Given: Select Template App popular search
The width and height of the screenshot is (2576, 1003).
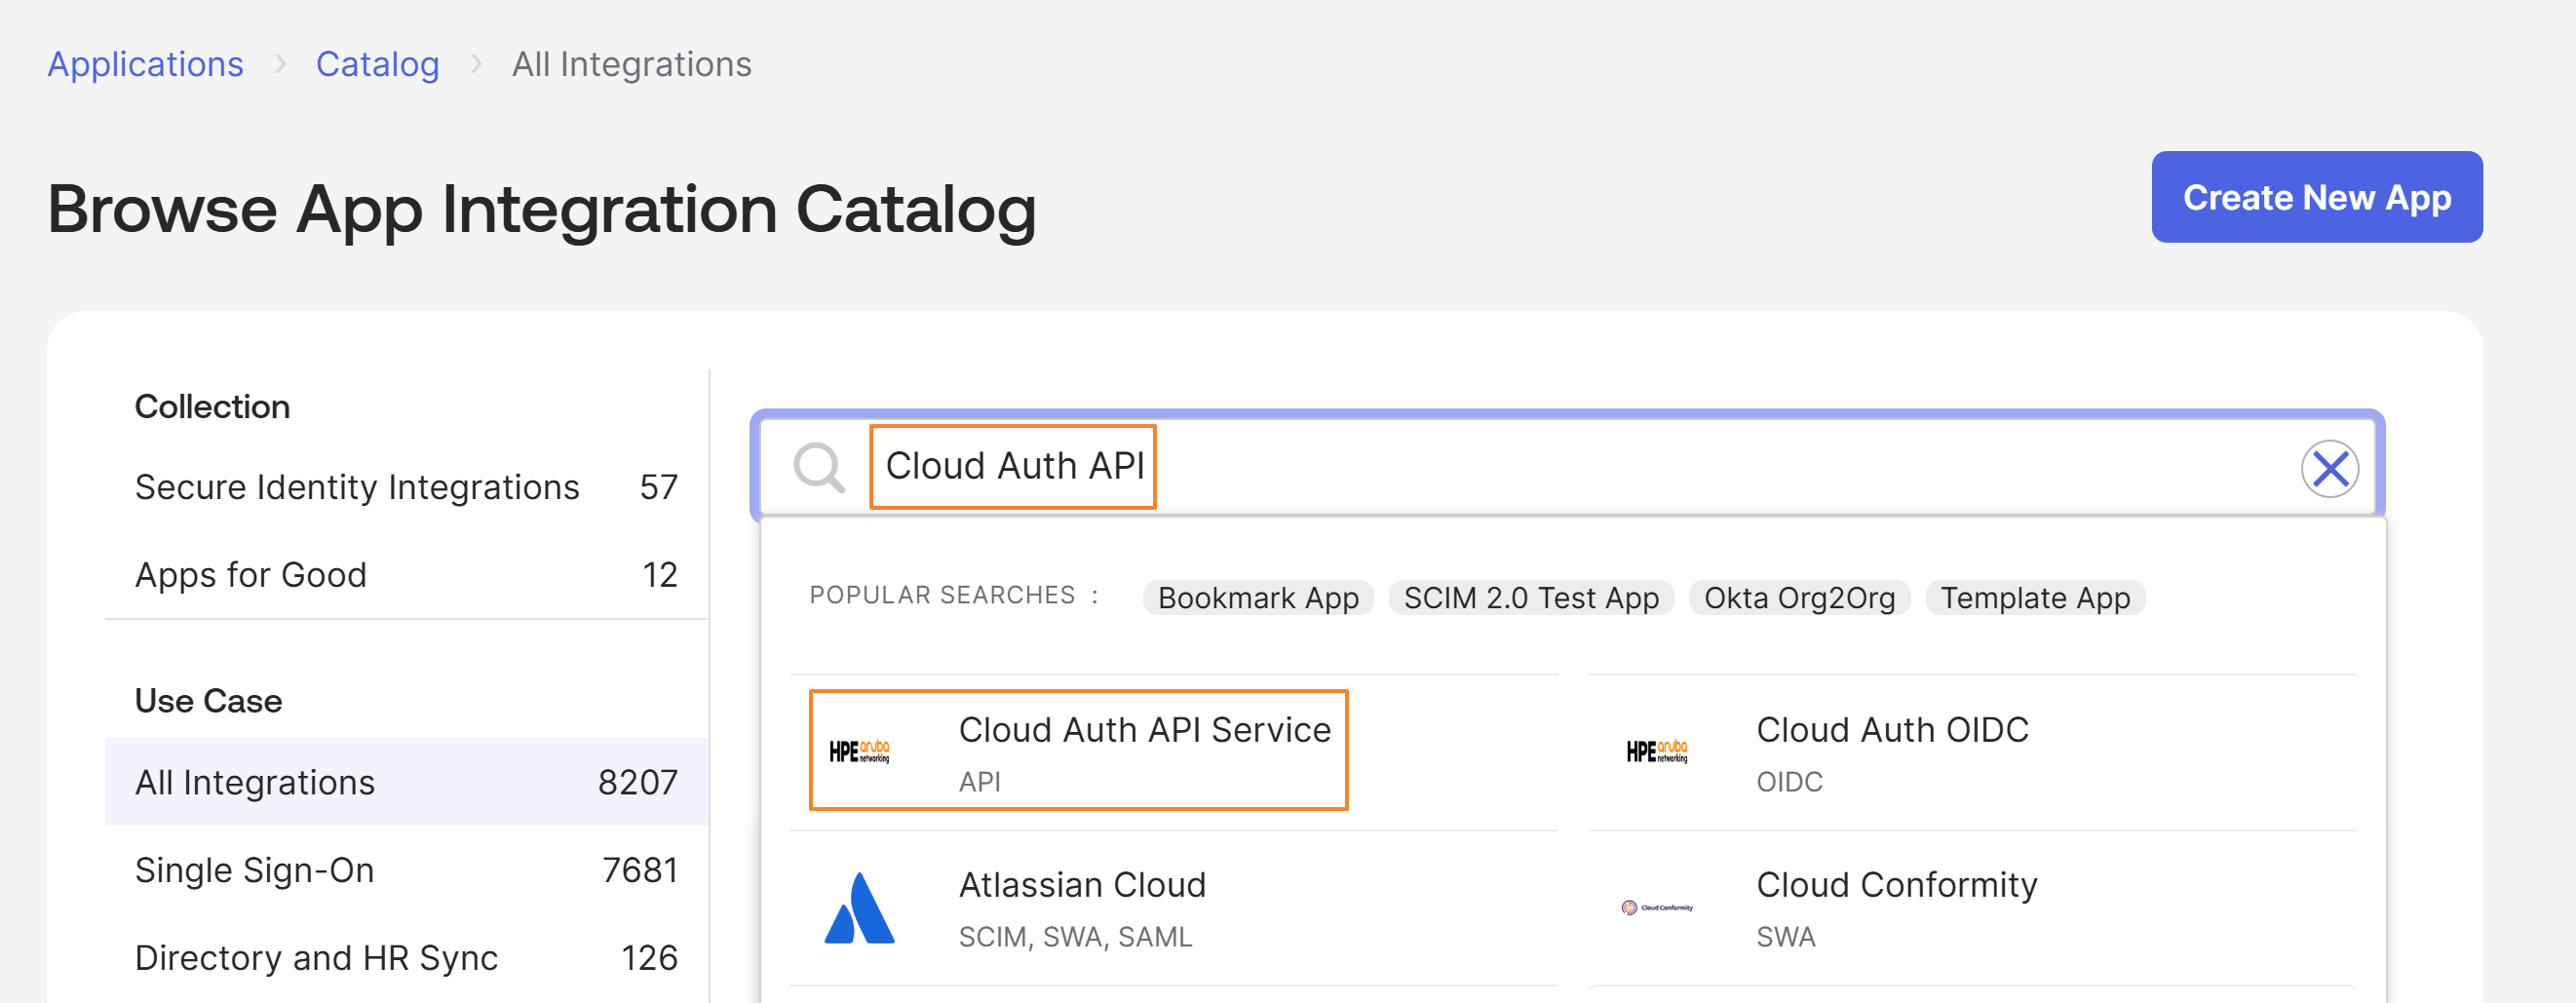Looking at the screenshot, I should pos(2035,598).
